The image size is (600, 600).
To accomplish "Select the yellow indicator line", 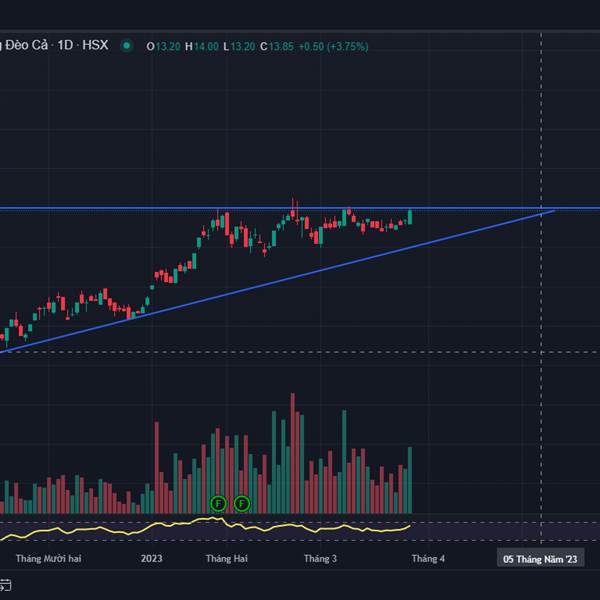I will (205, 528).
